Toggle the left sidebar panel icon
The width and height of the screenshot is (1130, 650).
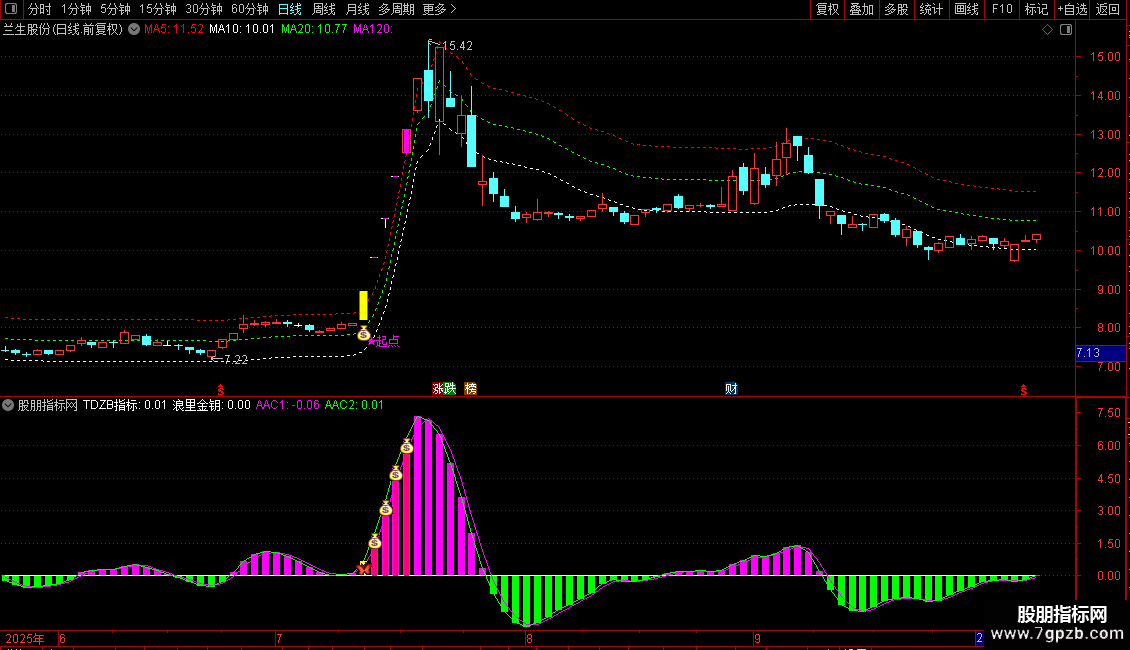tap(12, 10)
